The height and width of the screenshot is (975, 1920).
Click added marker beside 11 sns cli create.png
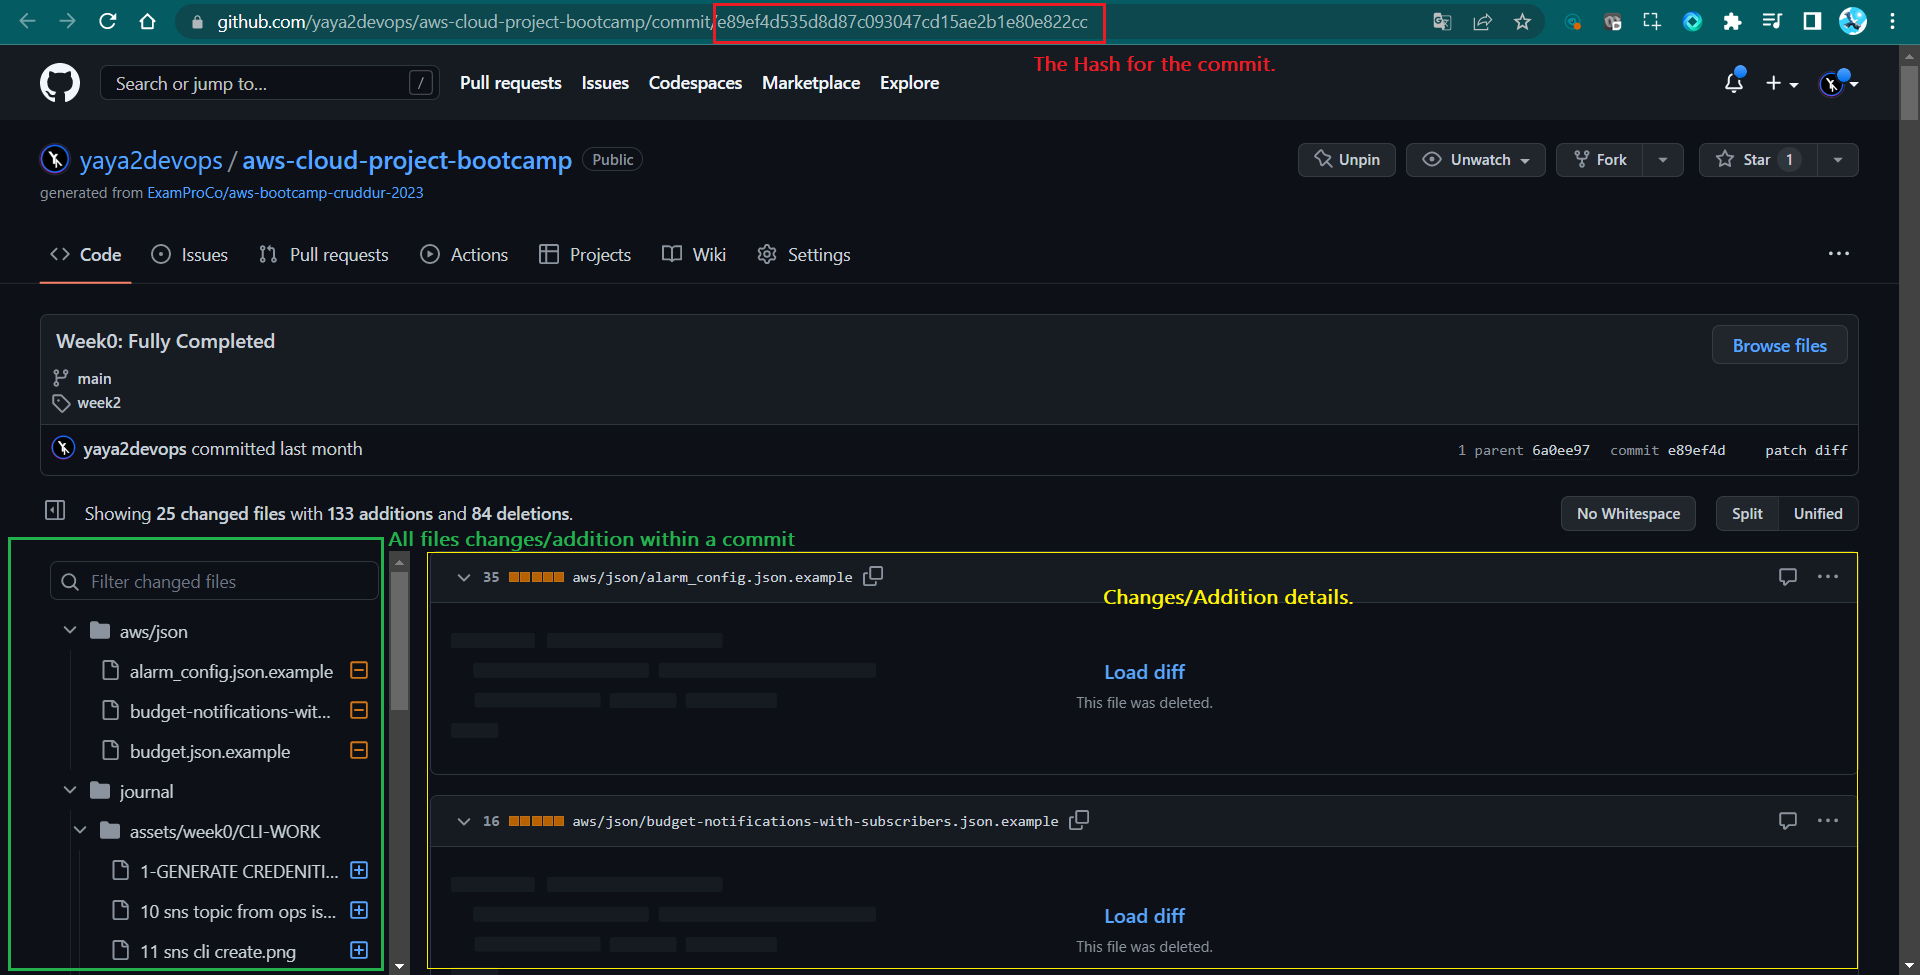[x=359, y=950]
